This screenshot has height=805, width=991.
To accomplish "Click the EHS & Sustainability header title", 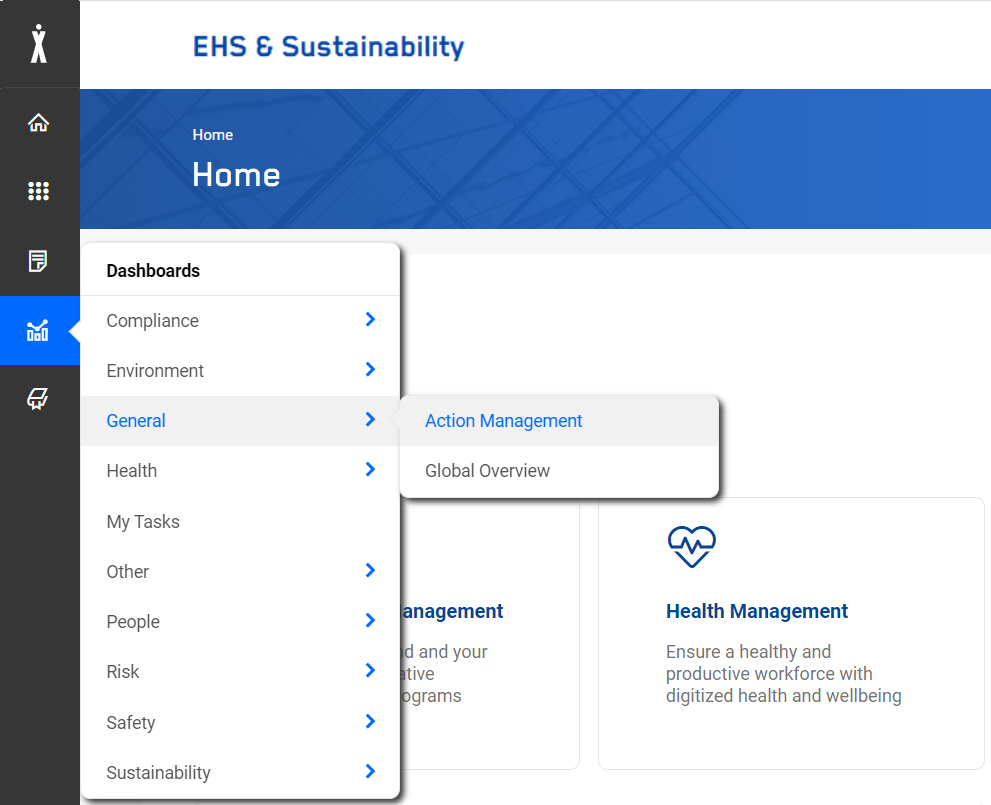I will (328, 46).
